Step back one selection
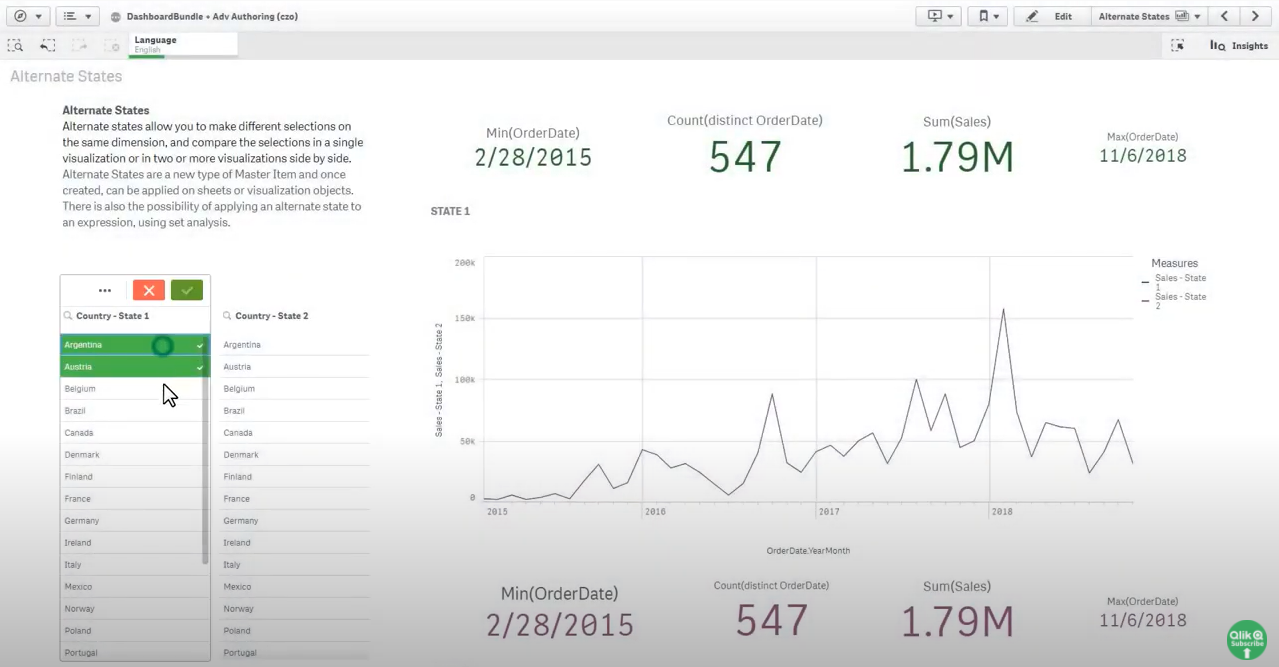 coord(47,46)
